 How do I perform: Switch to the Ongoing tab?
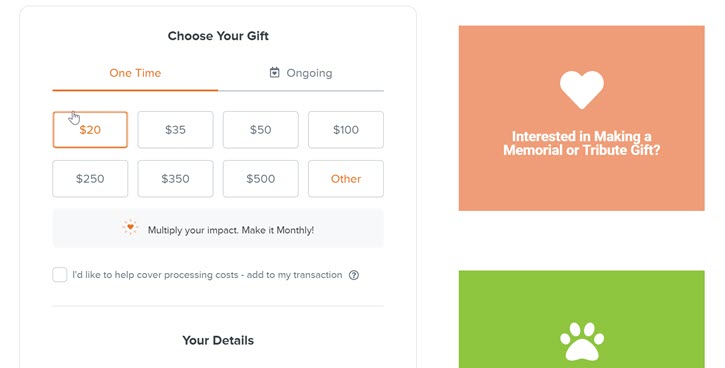pyautogui.click(x=301, y=73)
